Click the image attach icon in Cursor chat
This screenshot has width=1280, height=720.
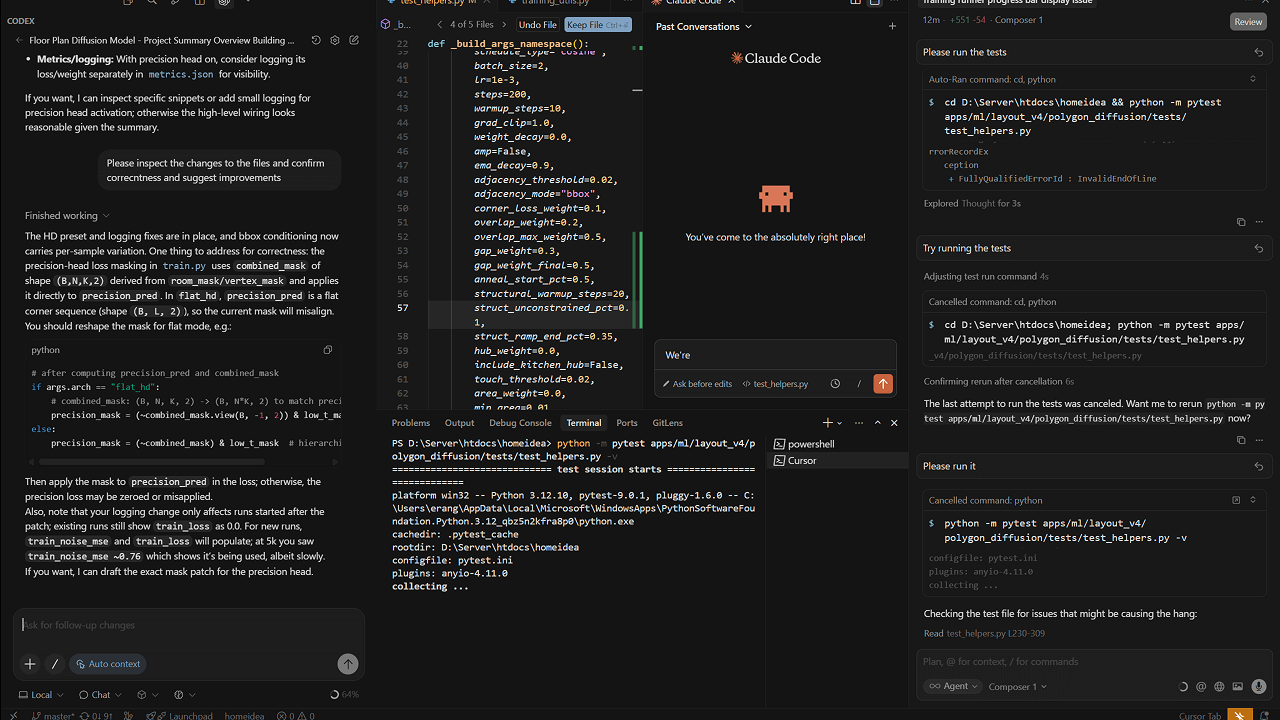coord(1238,687)
